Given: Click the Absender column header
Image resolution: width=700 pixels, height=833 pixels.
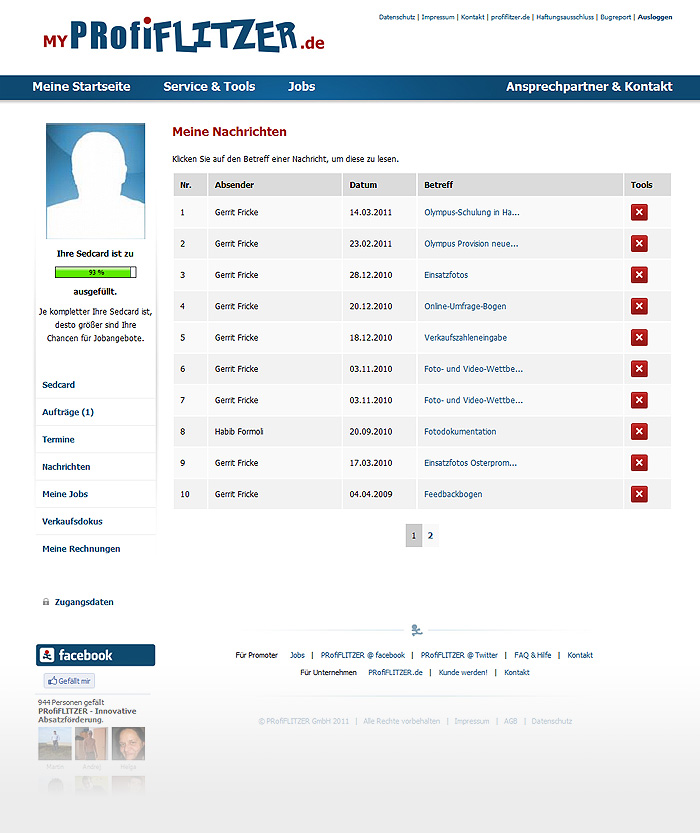Looking at the screenshot, I should [x=234, y=185].
